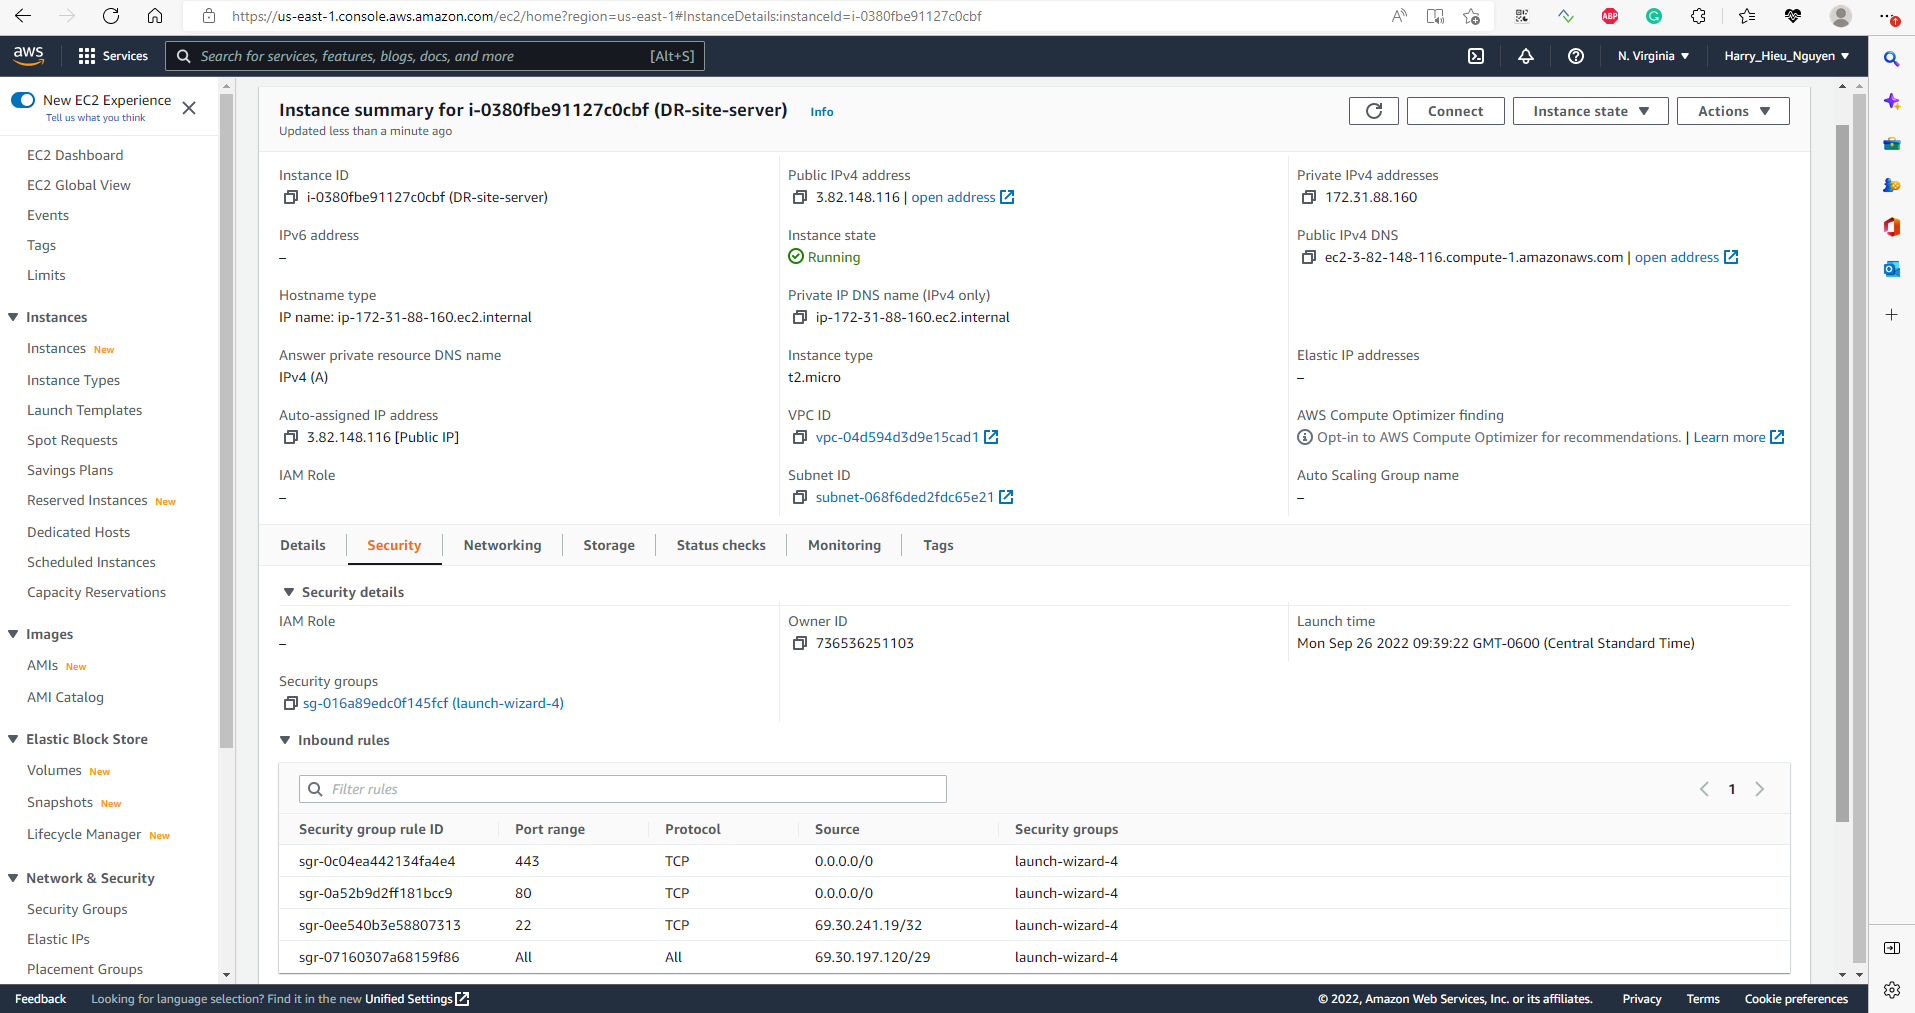Screen dimensions: 1915x1013
Task: Copy the security group ID
Action: coord(291,704)
